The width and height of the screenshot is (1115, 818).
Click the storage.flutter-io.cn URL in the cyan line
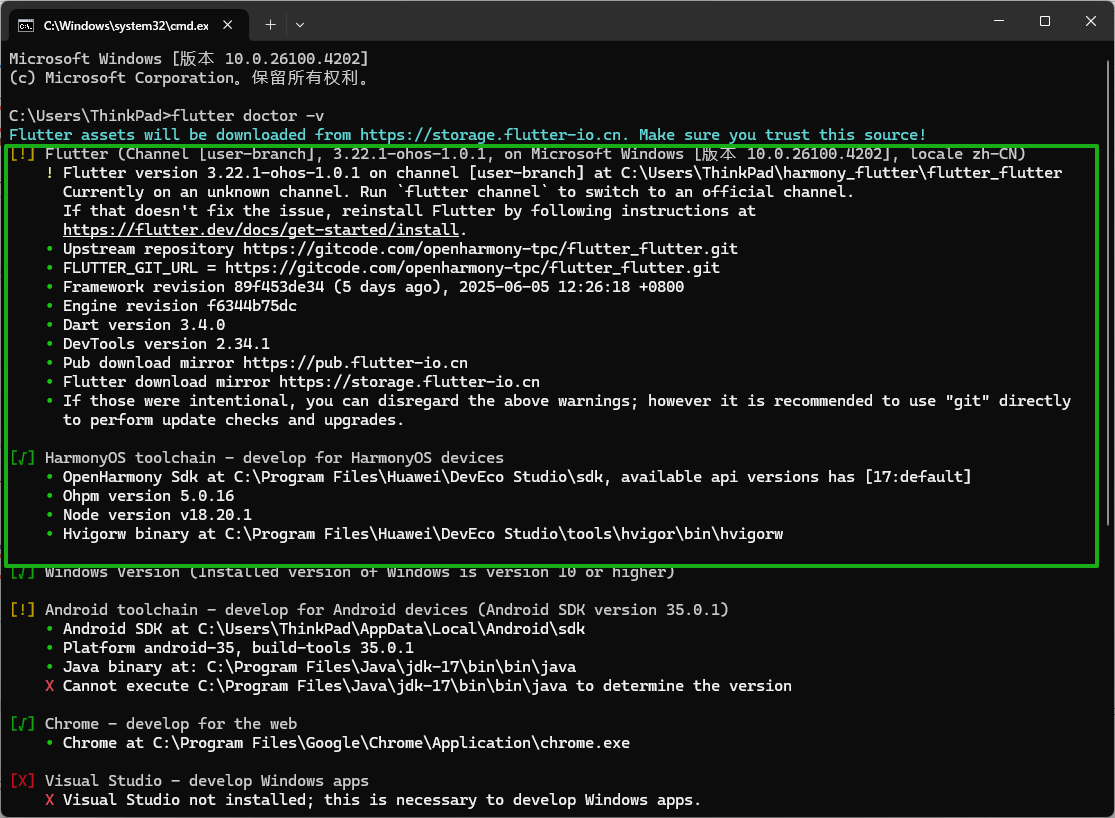click(x=491, y=135)
